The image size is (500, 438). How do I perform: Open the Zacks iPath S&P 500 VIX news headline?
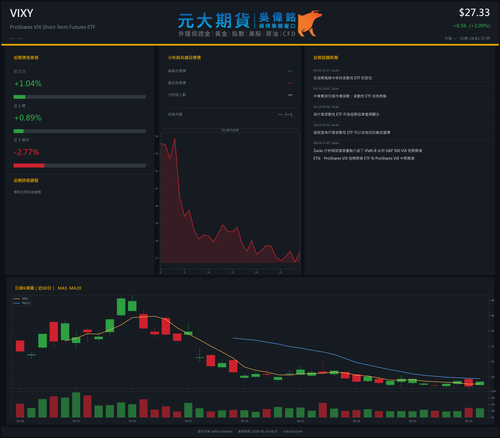point(368,154)
